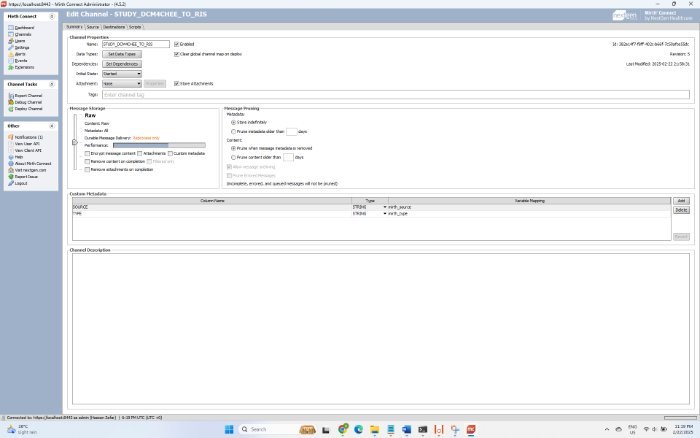
Task: Open Settings in the Mirth Connect panel
Action: (22, 47)
